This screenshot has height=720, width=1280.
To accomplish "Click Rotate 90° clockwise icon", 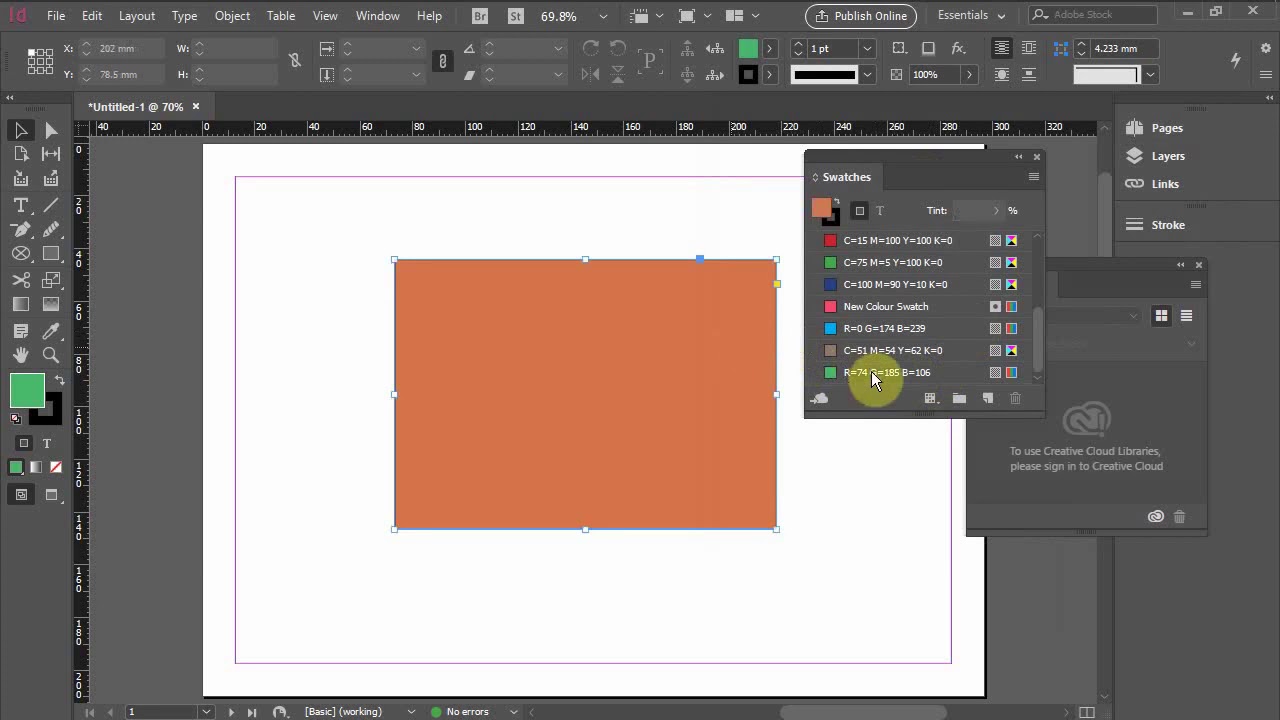I will point(591,49).
